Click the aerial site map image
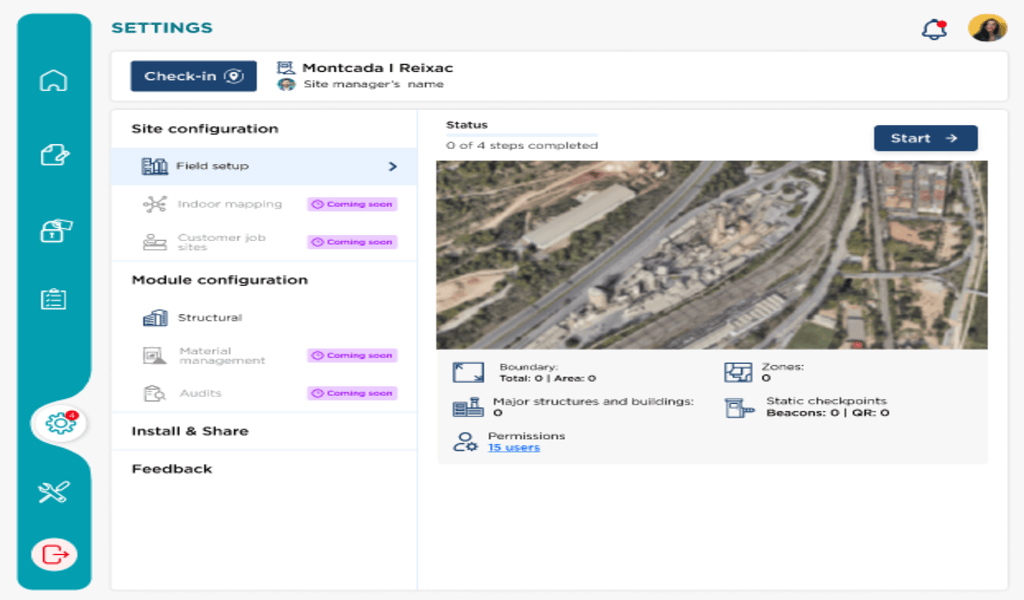This screenshot has width=1024, height=600. (711, 255)
